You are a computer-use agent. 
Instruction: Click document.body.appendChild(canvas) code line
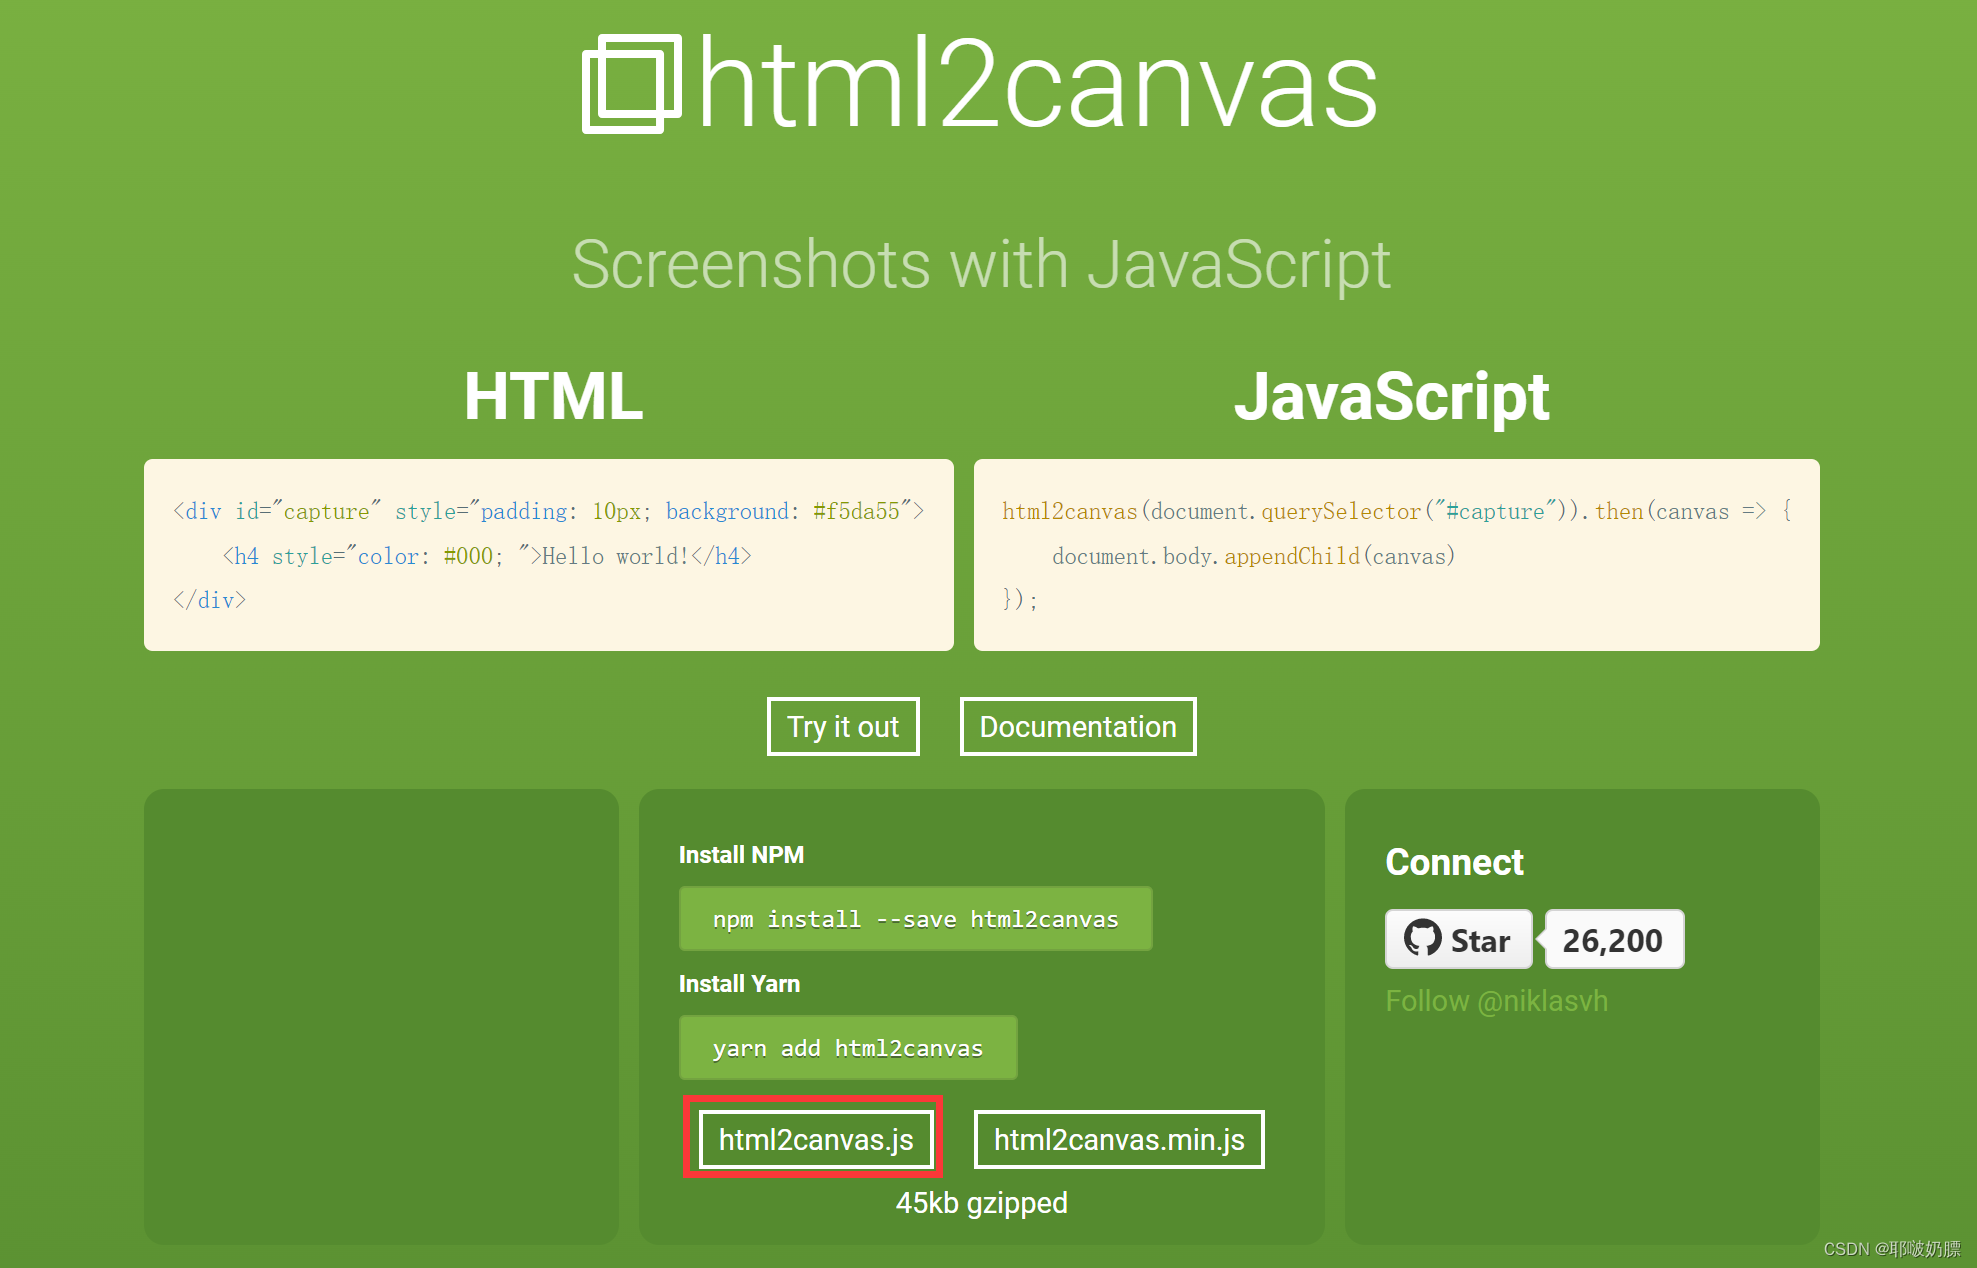click(1253, 556)
